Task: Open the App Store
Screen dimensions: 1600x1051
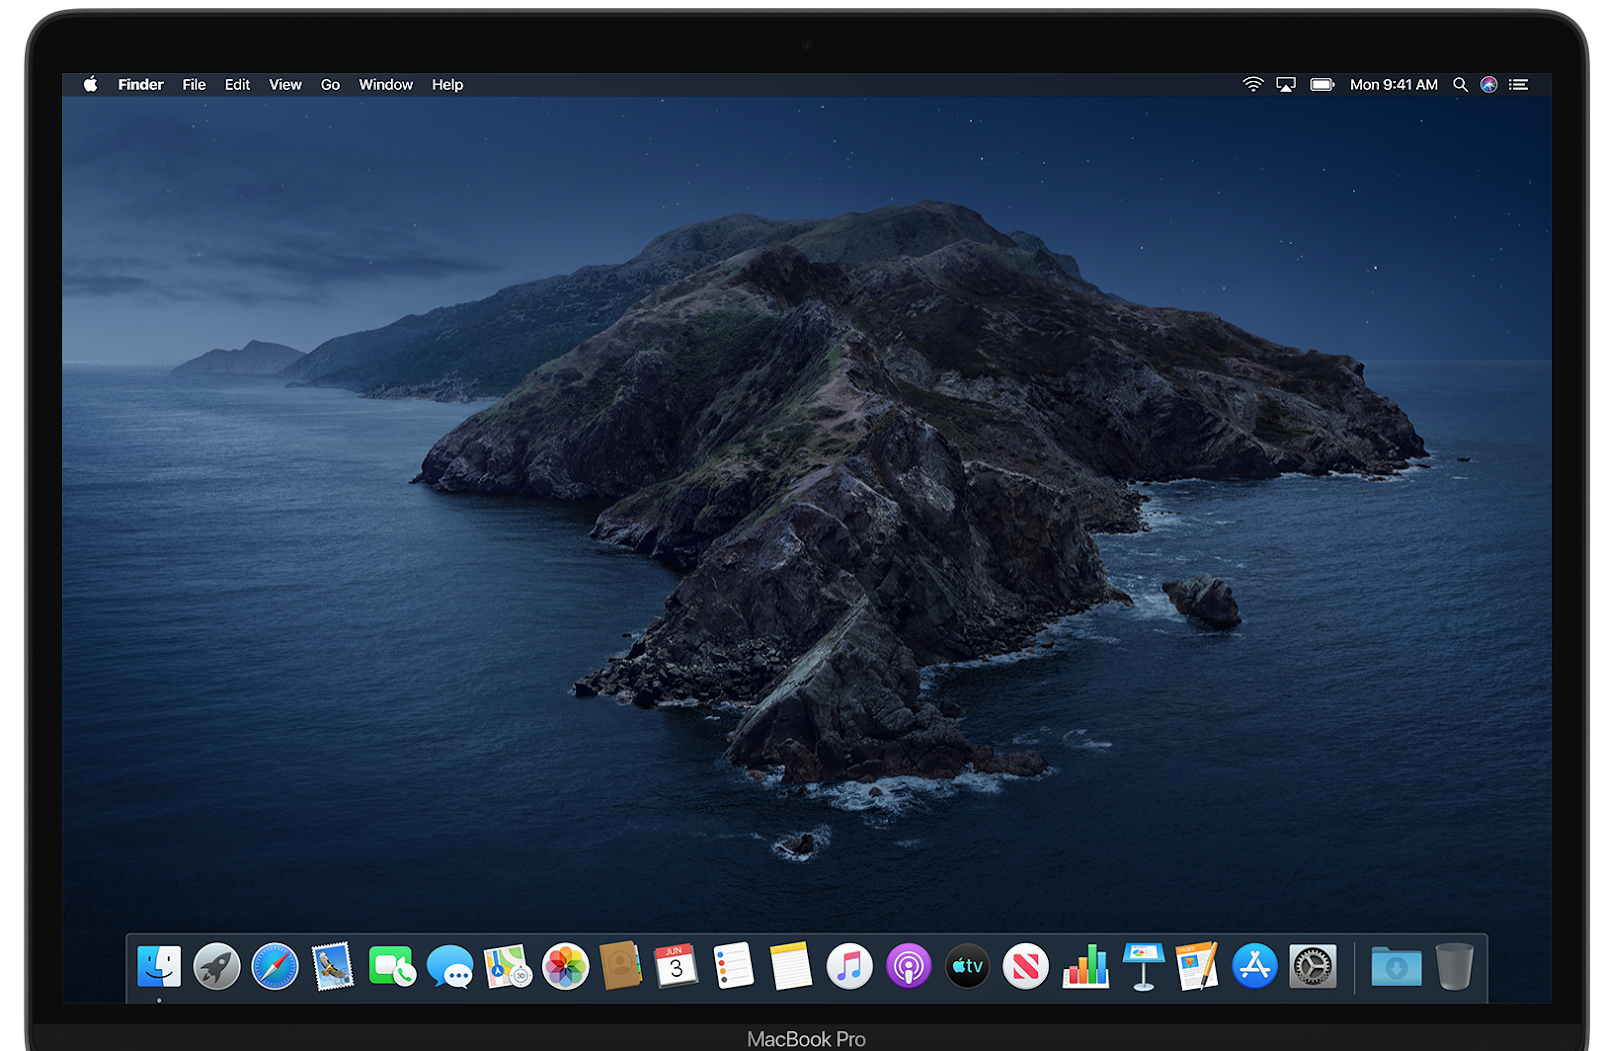Action: pyautogui.click(x=1254, y=966)
